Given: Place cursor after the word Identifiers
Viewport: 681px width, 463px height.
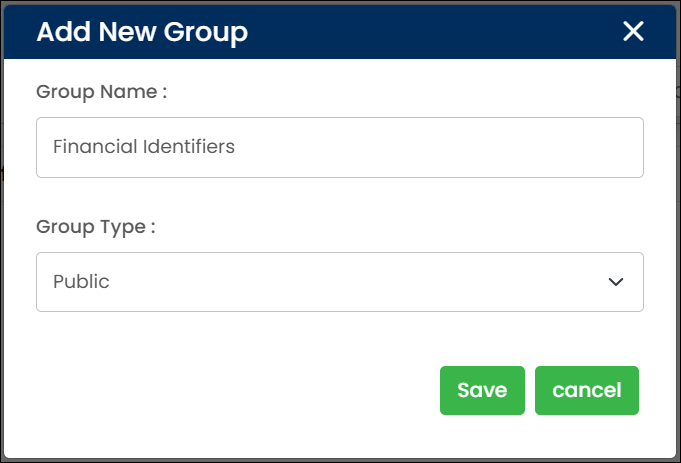Looking at the screenshot, I should (x=236, y=147).
